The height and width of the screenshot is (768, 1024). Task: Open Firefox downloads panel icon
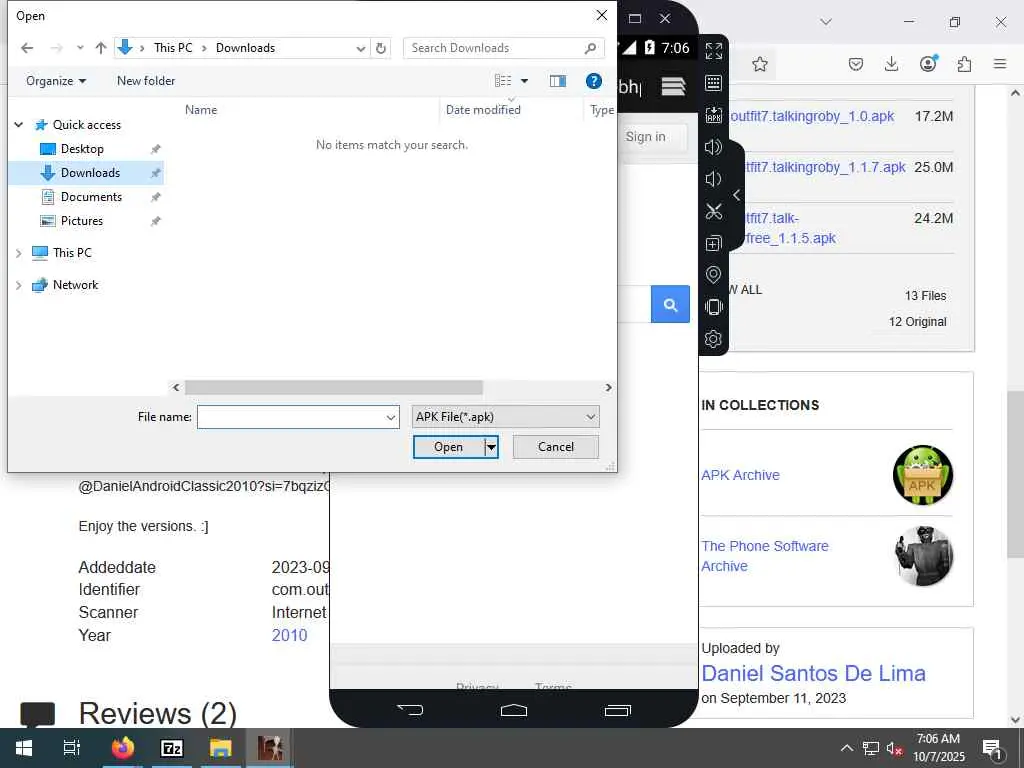[x=891, y=64]
